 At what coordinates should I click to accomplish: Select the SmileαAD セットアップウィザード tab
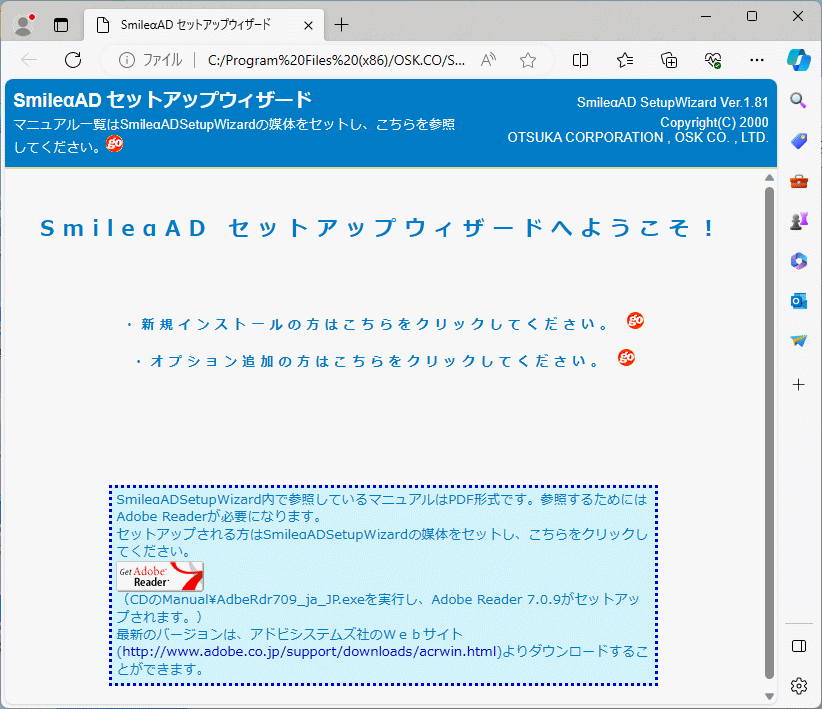point(203,25)
